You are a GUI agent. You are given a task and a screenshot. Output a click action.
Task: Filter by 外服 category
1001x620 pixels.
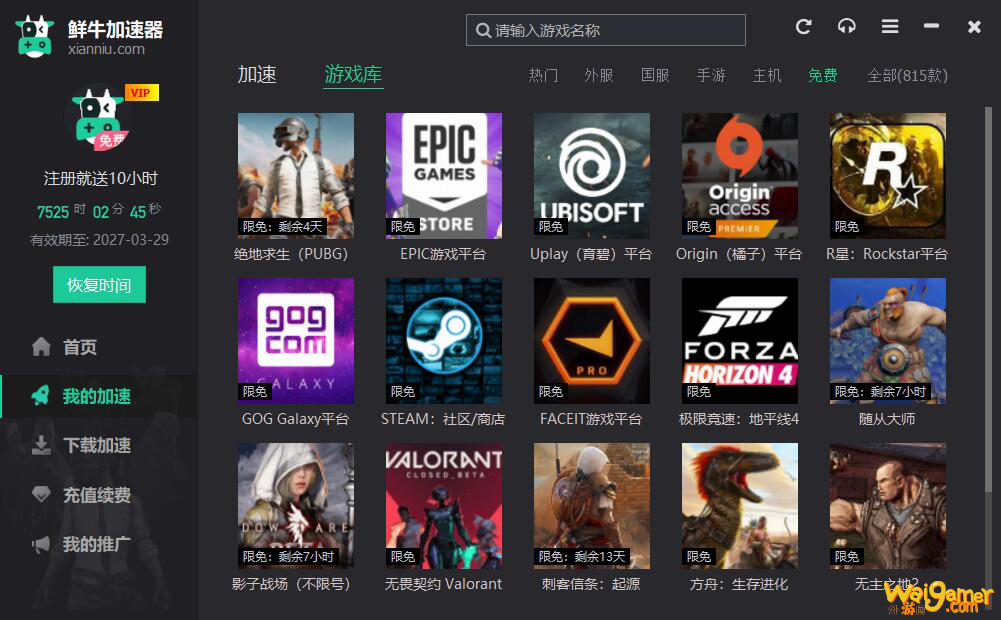[599, 75]
